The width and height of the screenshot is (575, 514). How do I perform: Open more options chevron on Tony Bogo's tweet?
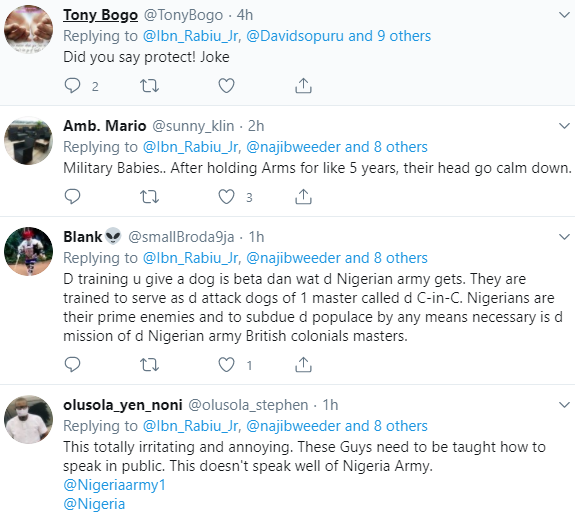click(564, 15)
